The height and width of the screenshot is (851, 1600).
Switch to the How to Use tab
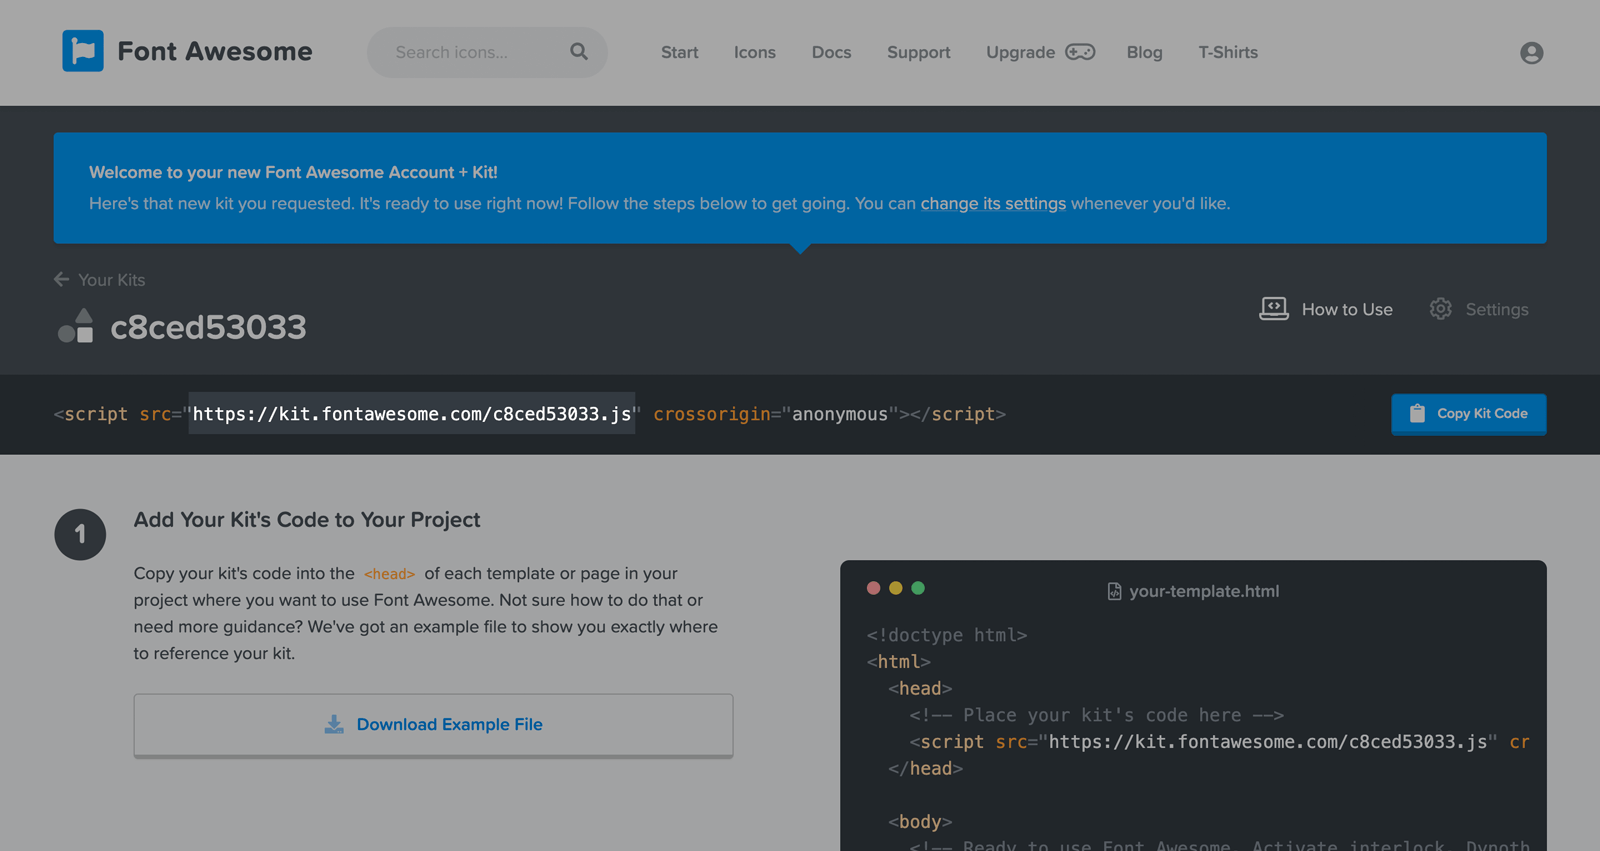coord(1326,309)
